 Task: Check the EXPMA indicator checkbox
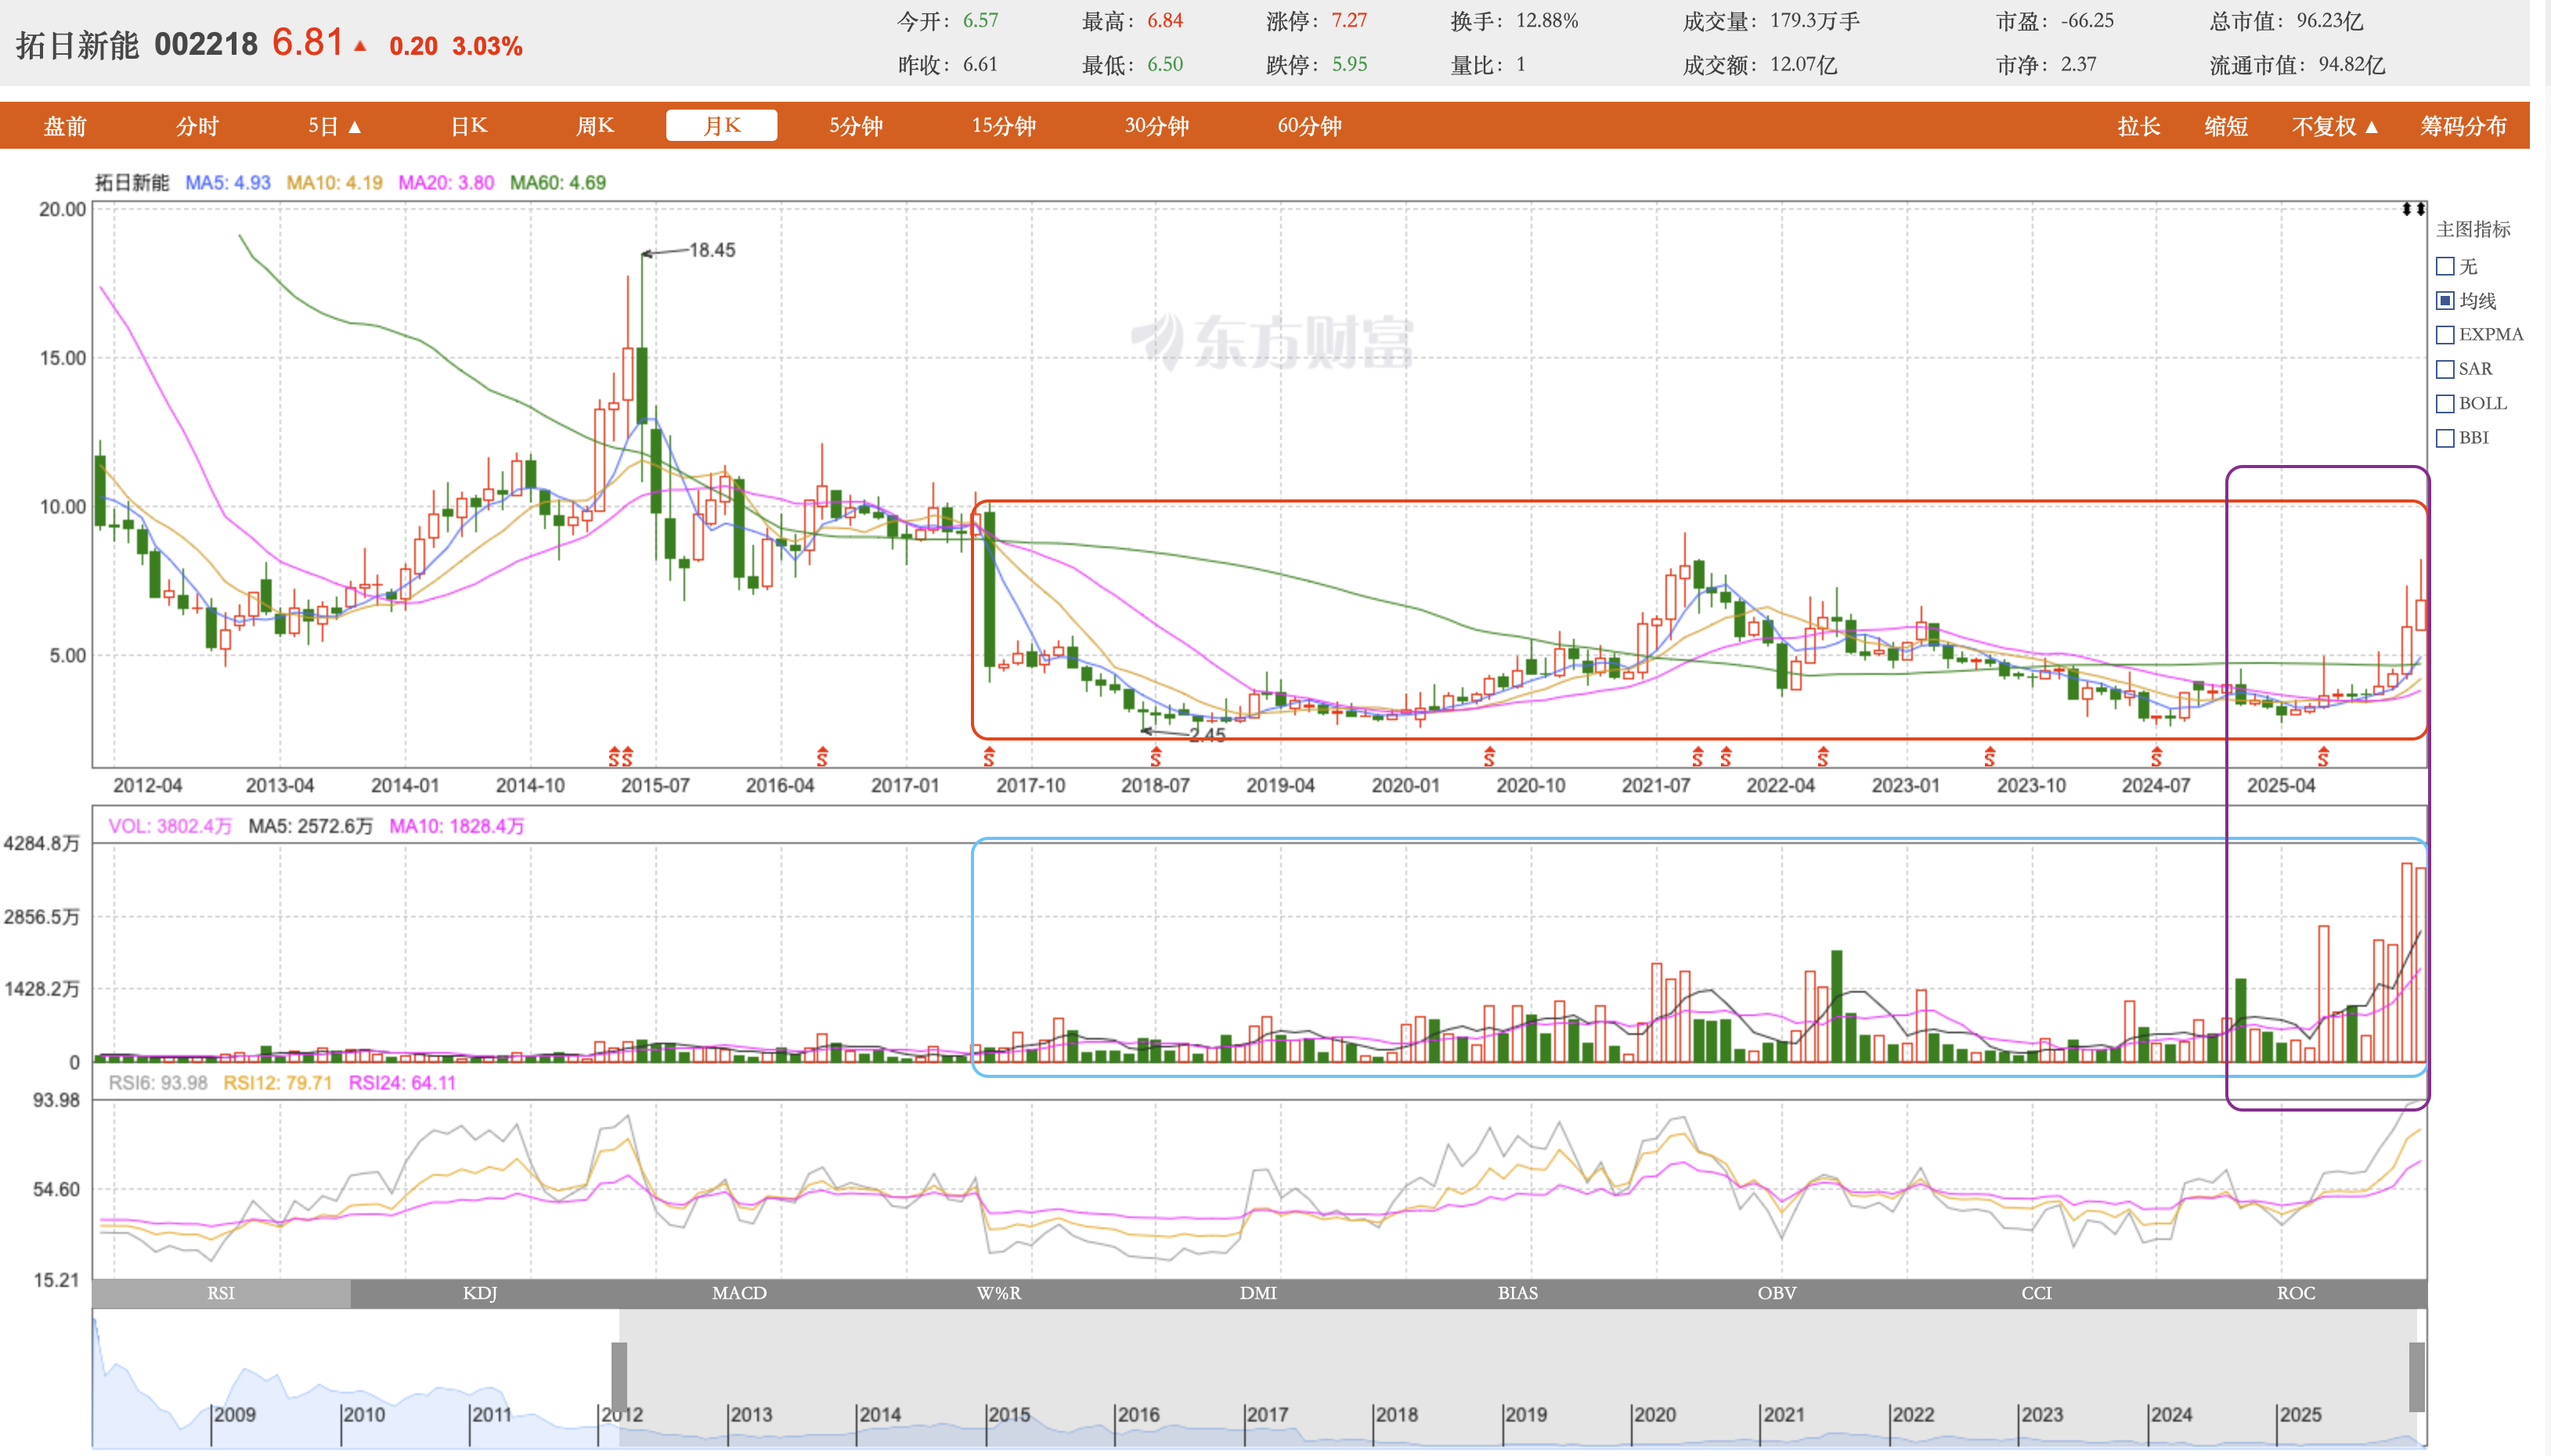[2445, 335]
